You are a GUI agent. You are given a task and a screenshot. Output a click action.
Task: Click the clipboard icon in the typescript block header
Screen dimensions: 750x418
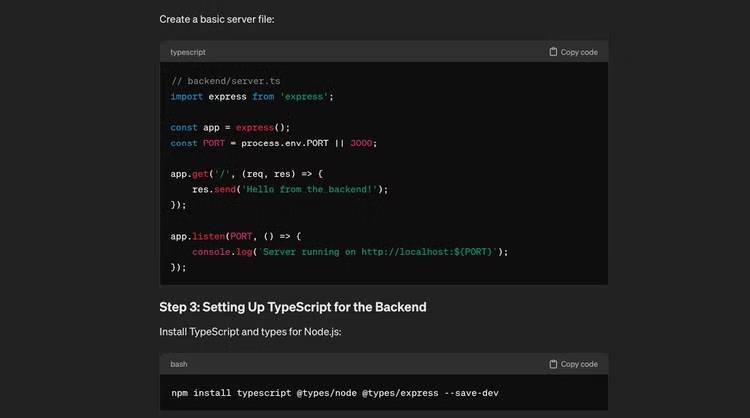pos(553,52)
